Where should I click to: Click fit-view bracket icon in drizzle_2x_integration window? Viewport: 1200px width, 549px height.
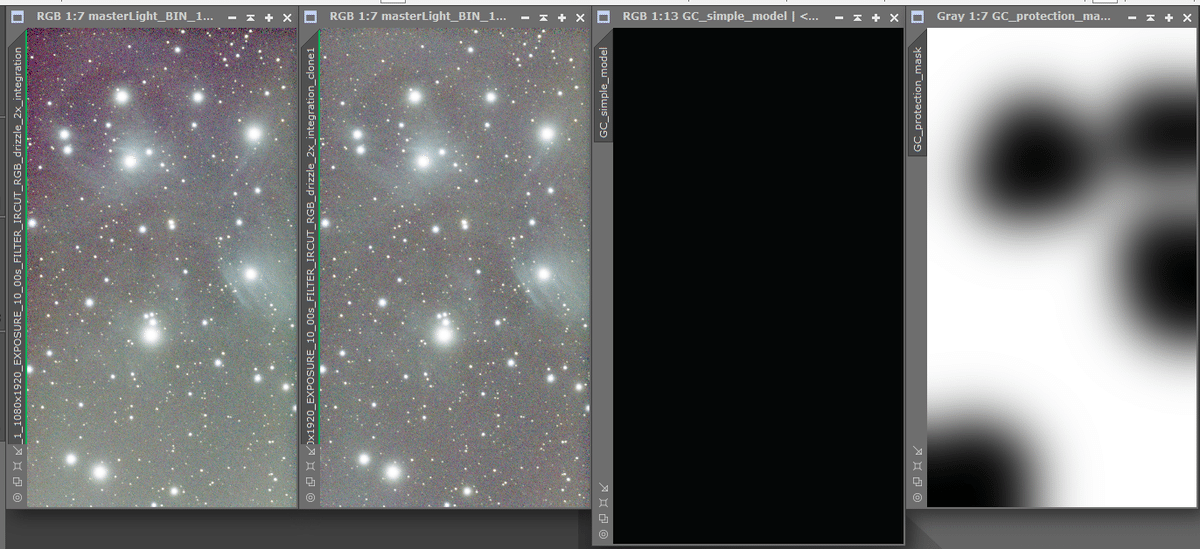(17, 466)
